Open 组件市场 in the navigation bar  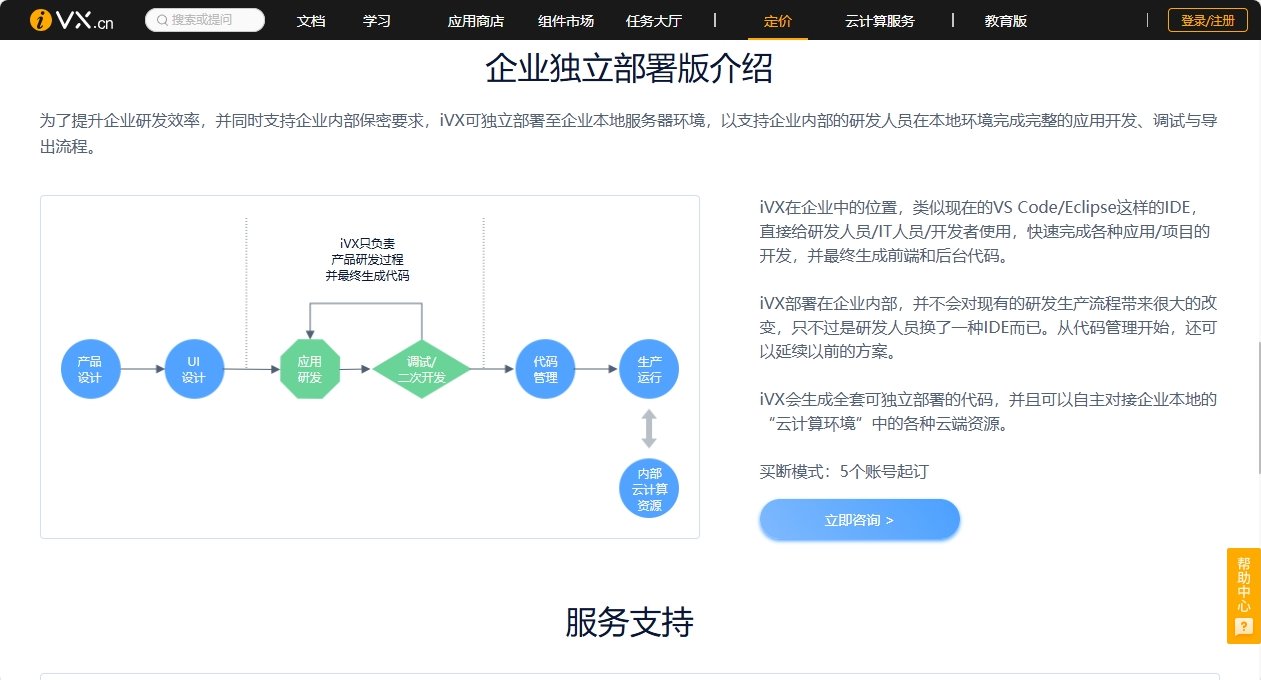point(566,20)
